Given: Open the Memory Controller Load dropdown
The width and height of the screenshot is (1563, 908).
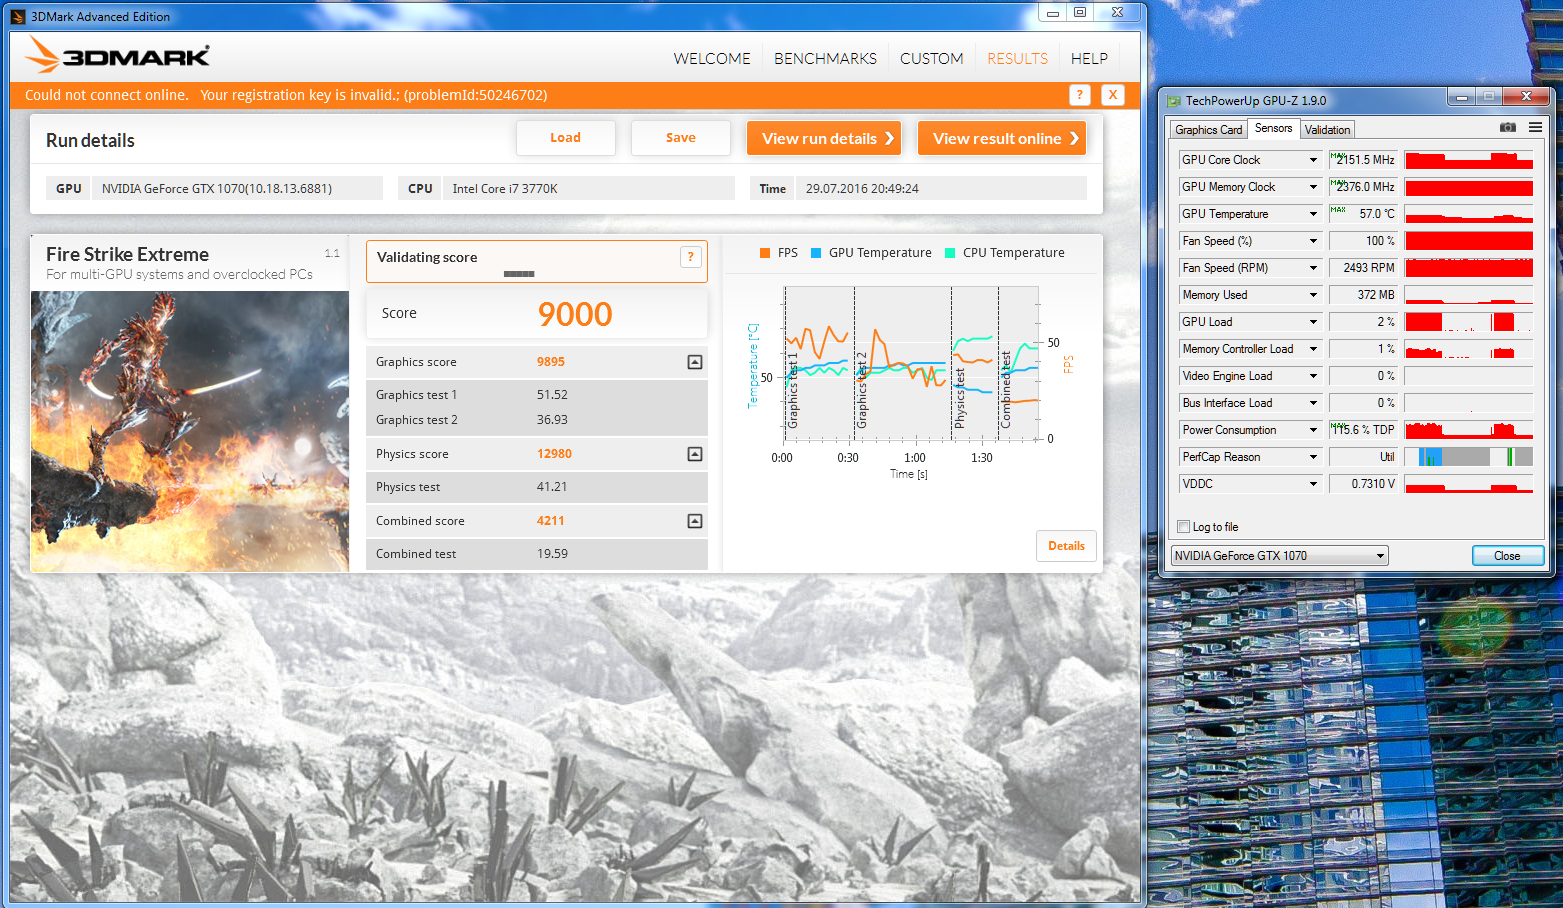Looking at the screenshot, I should click(1313, 349).
